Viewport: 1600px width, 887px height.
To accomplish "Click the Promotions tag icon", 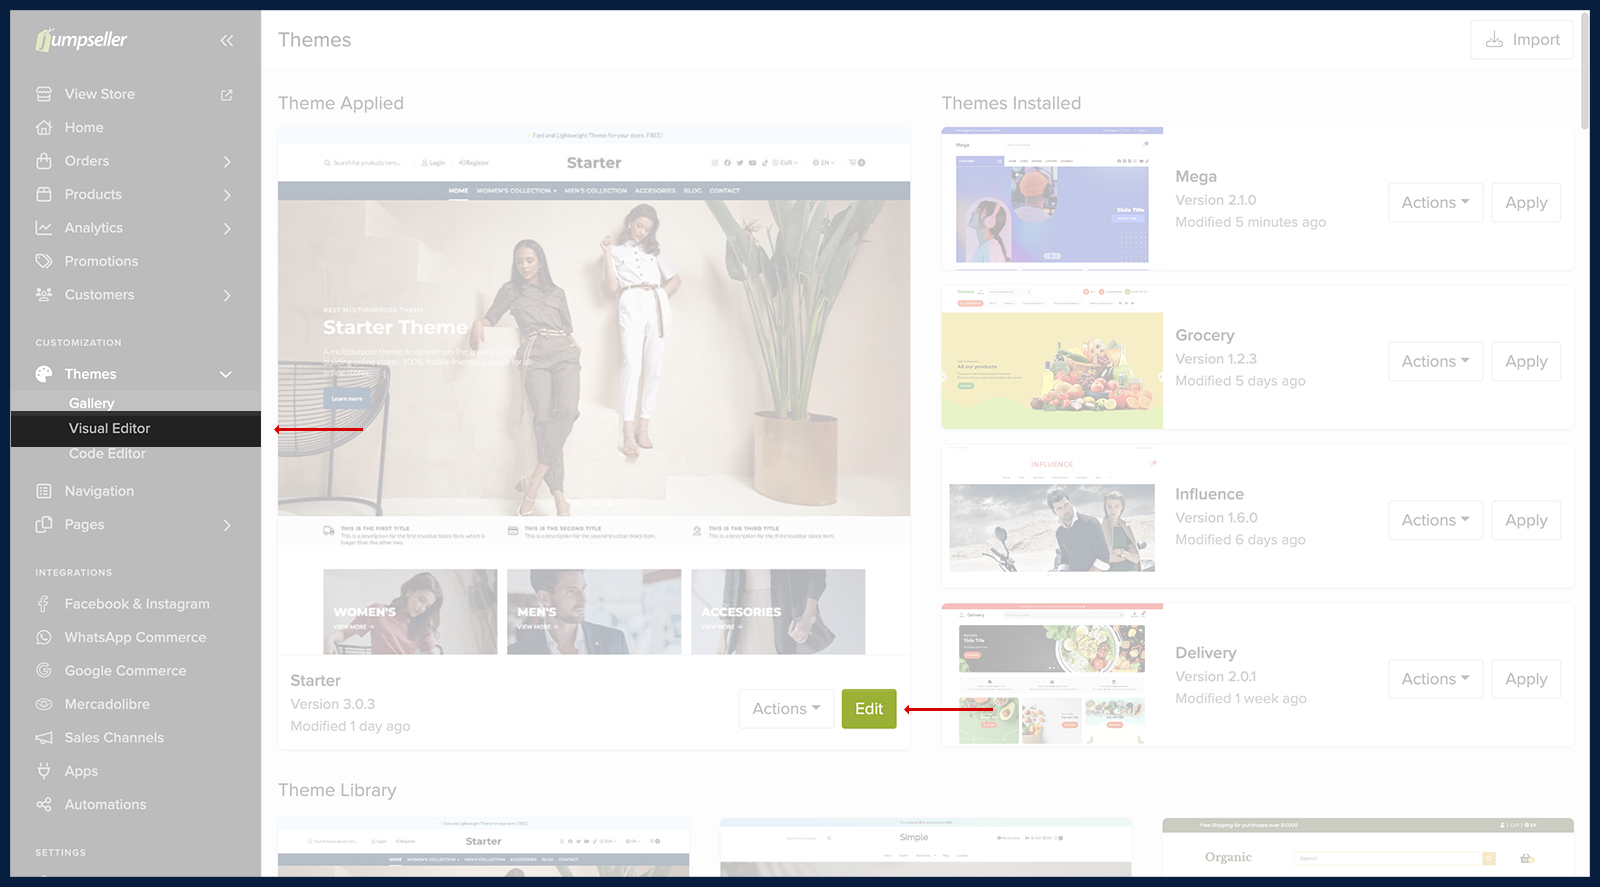I will 44,261.
